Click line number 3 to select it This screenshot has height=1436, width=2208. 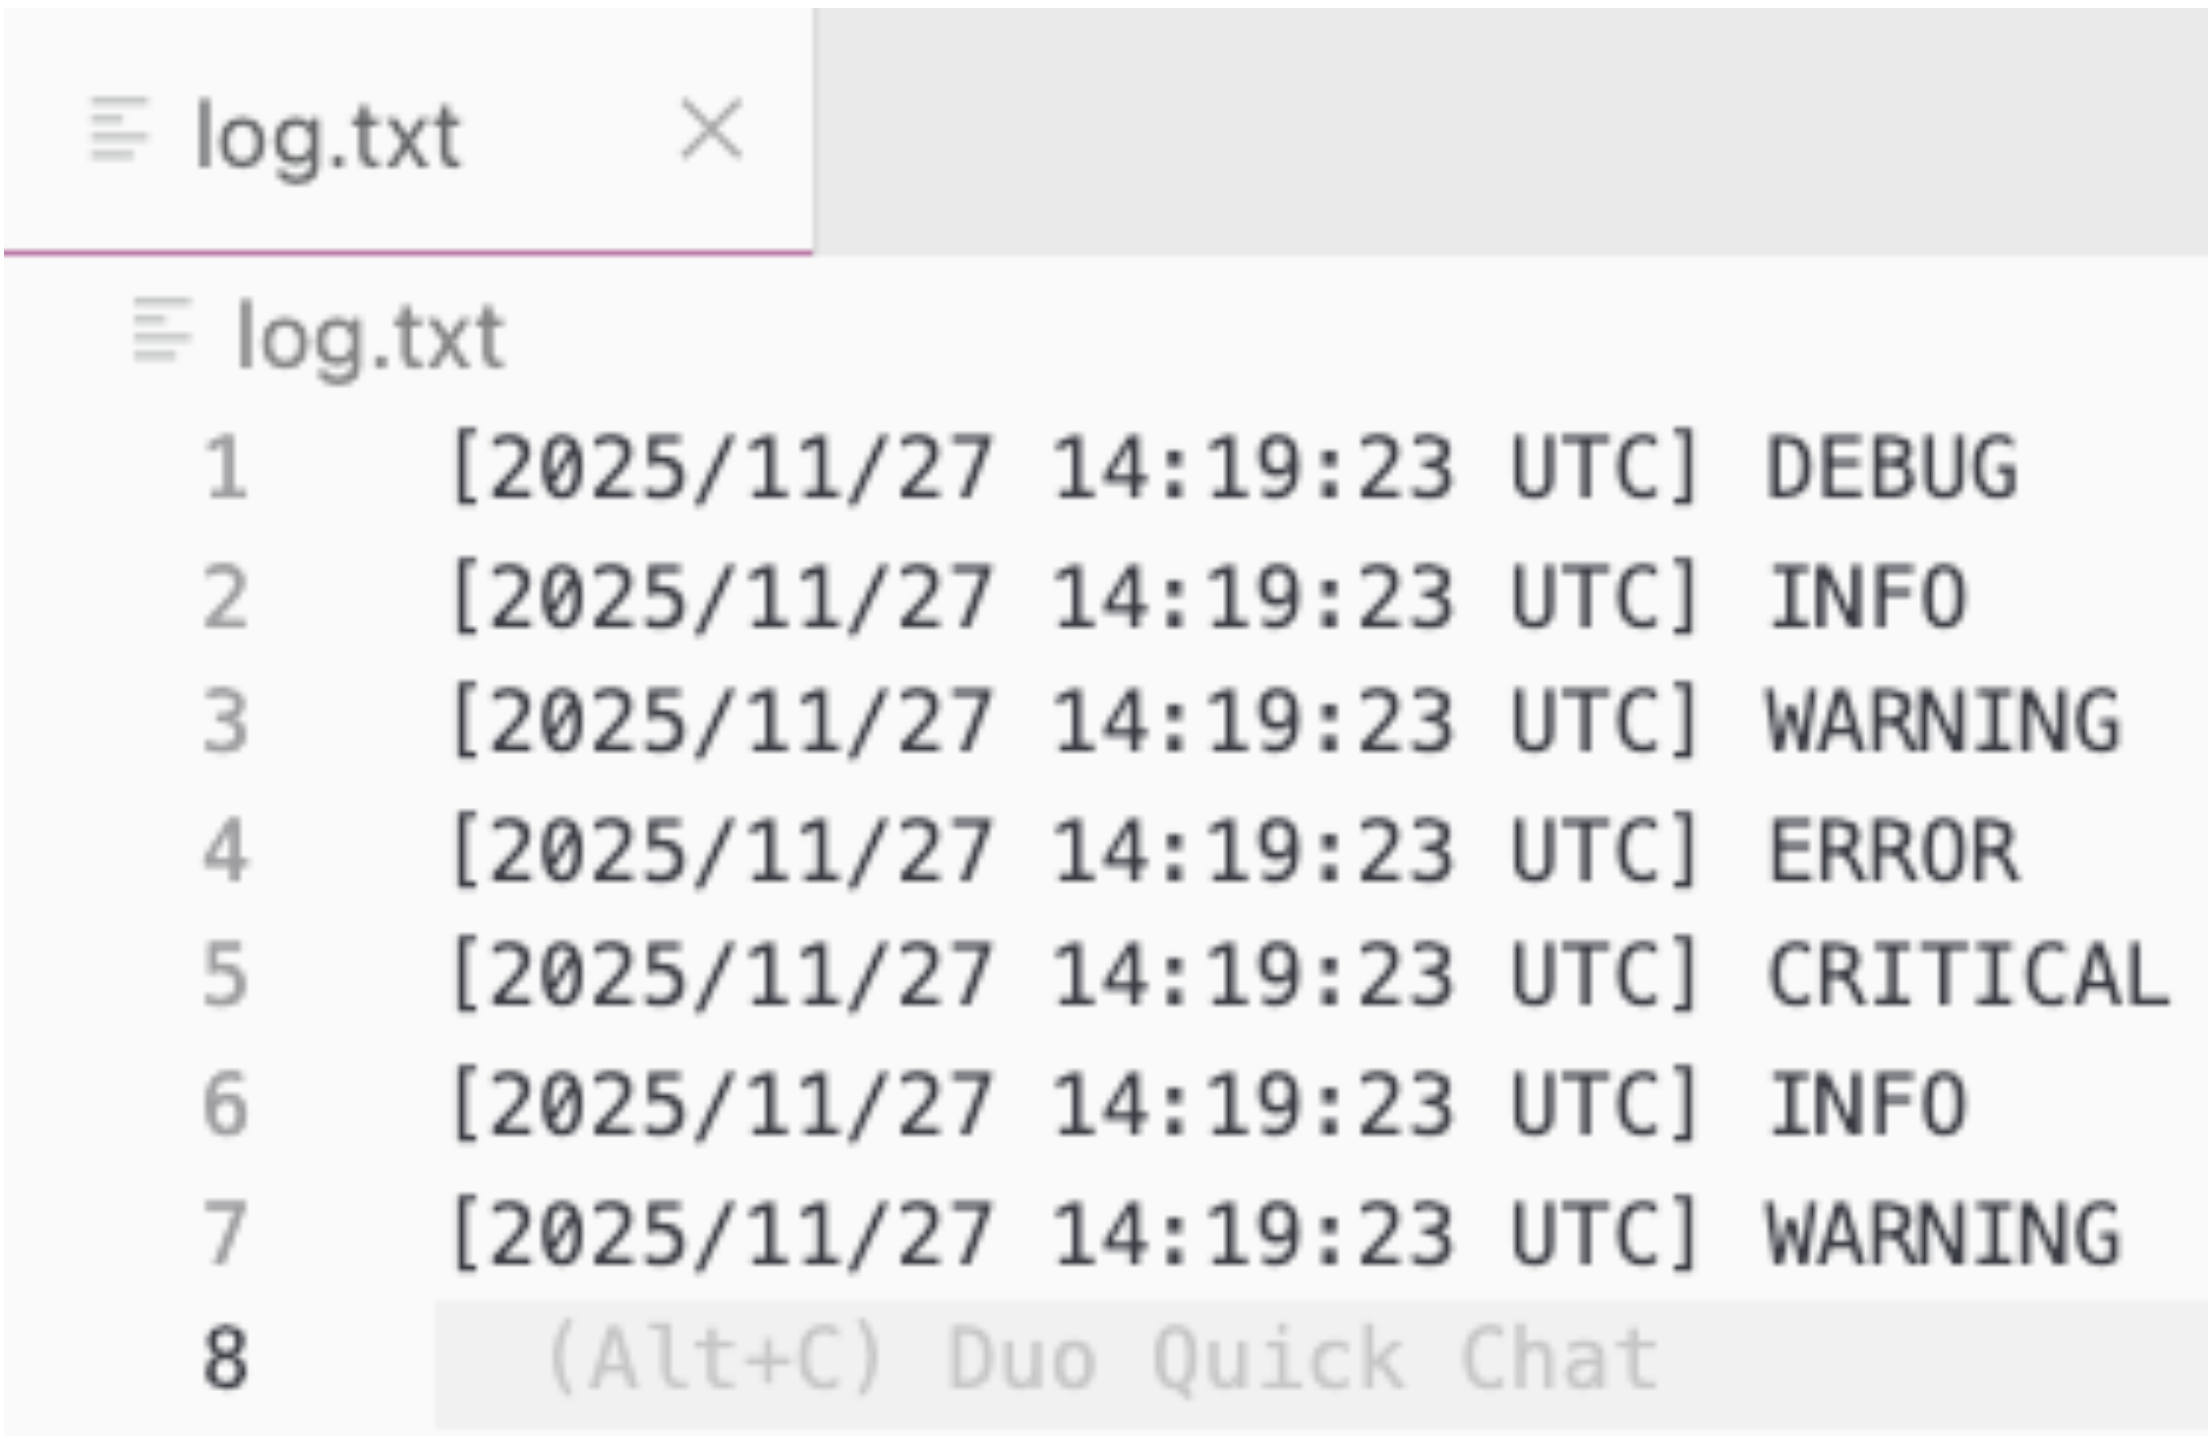(x=225, y=720)
